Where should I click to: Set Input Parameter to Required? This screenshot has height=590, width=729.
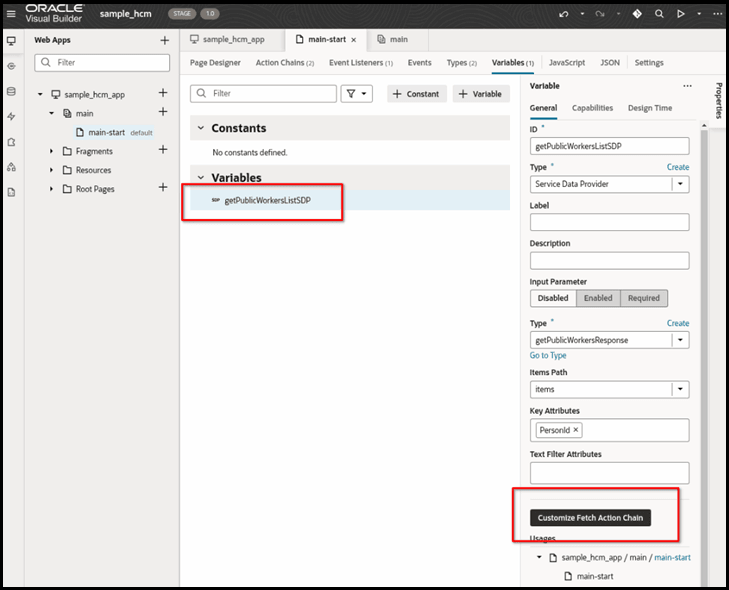pyautogui.click(x=644, y=298)
